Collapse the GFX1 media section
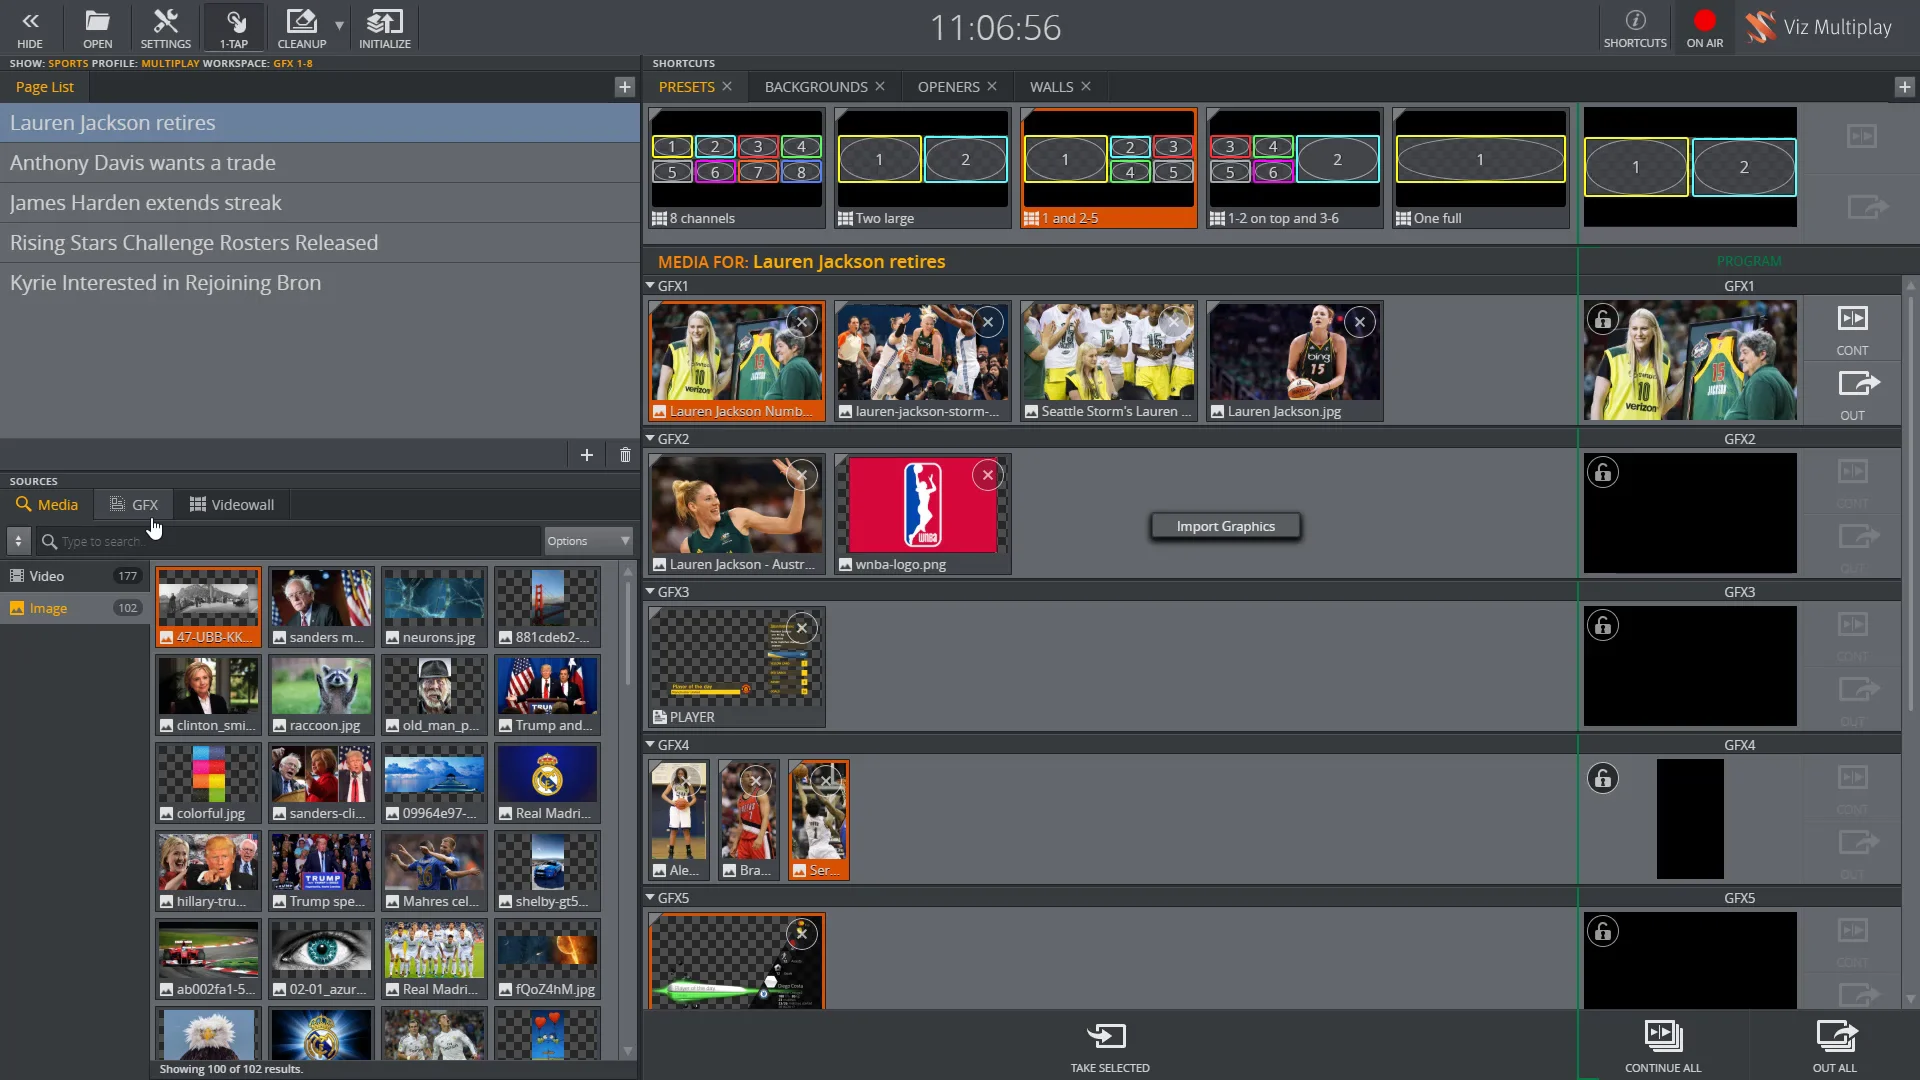This screenshot has width=1920, height=1080. click(652, 286)
